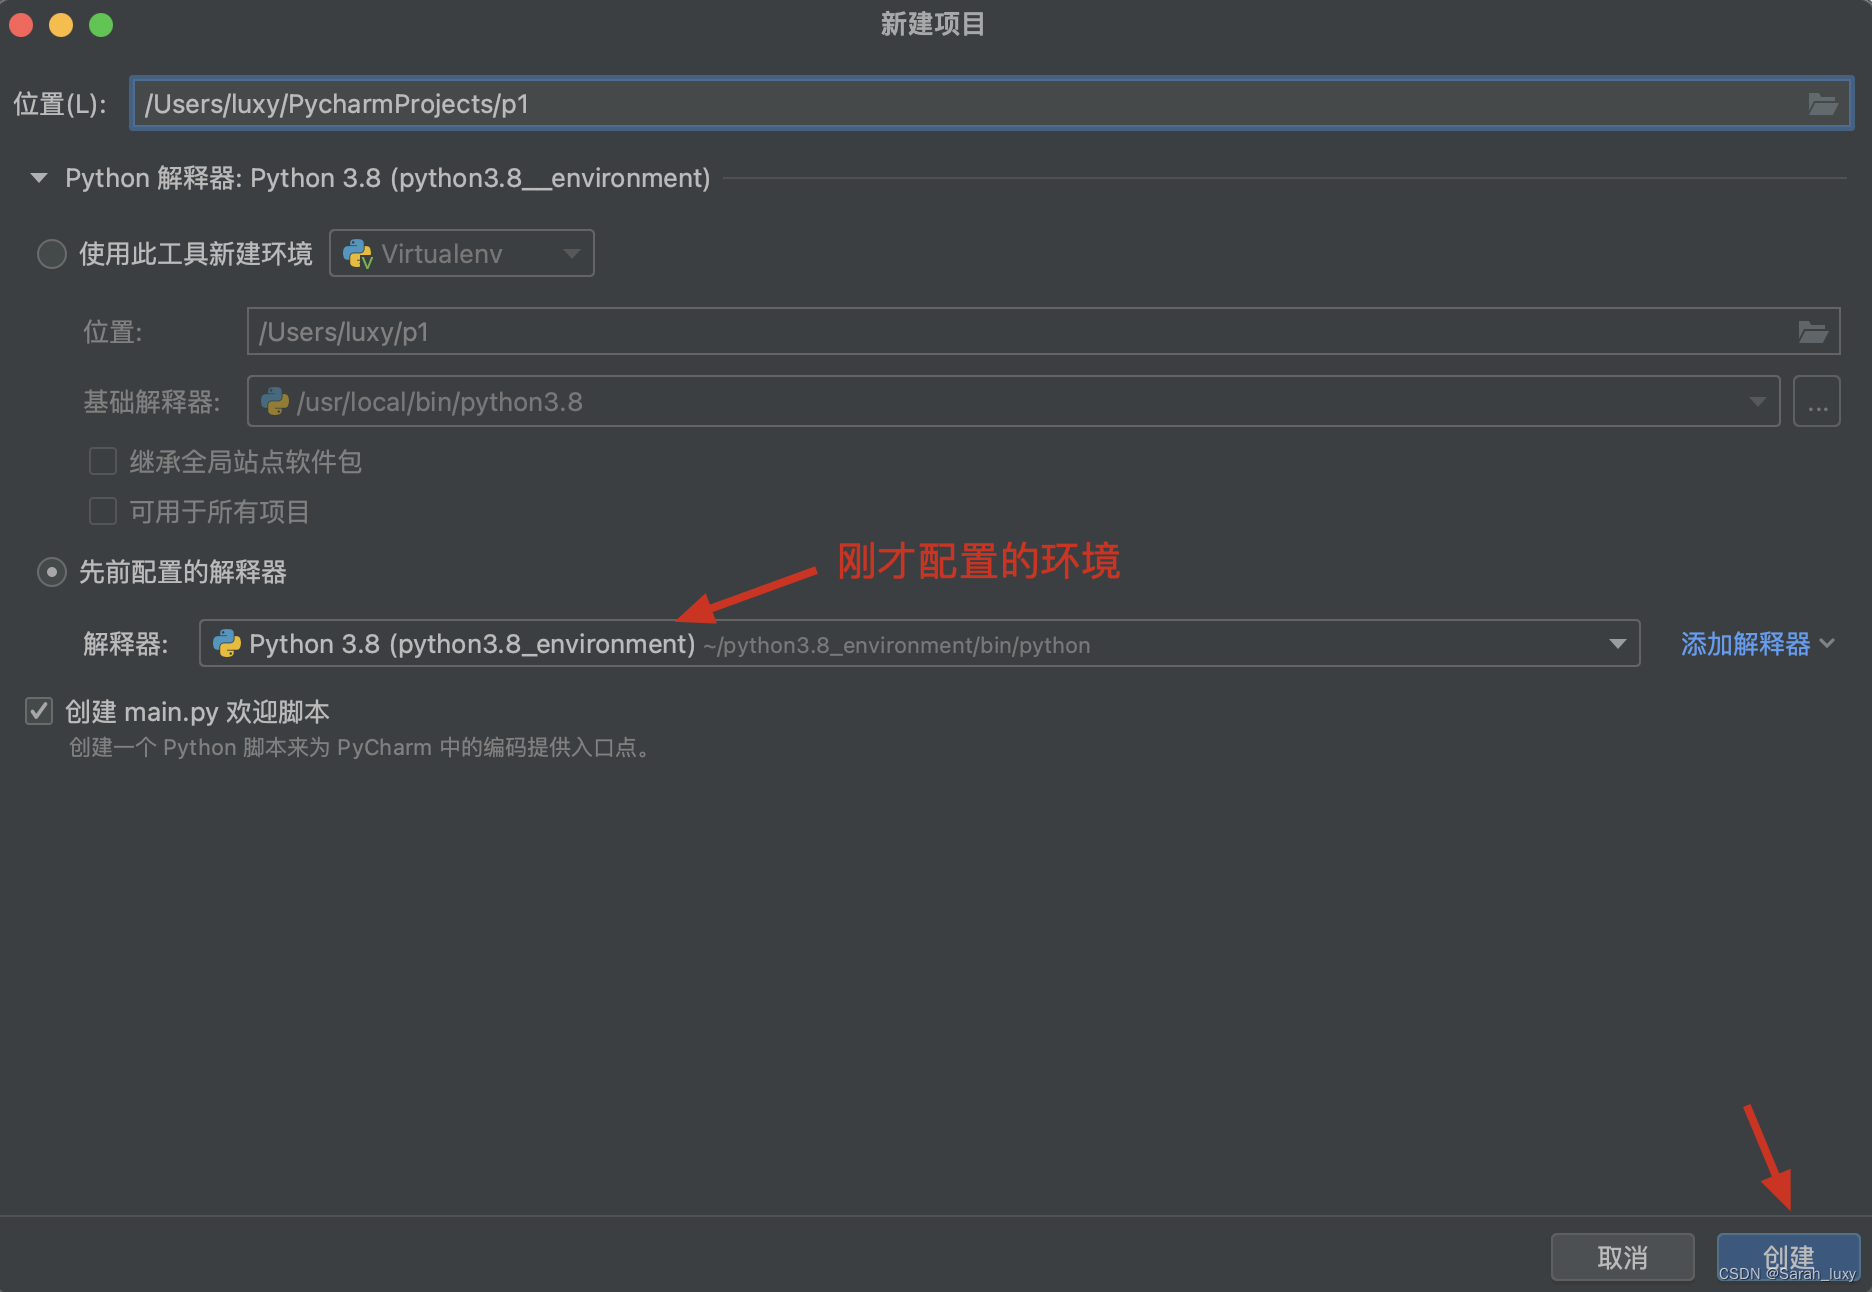The height and width of the screenshot is (1292, 1872).
Task: Open the Virtualenv tool dropdown
Action: (462, 253)
